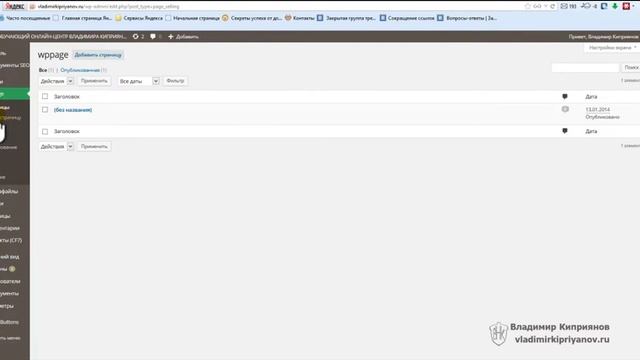The image size is (640, 360).
Task: Click the comment count bubble of (без названия) row
Action: click(565, 109)
